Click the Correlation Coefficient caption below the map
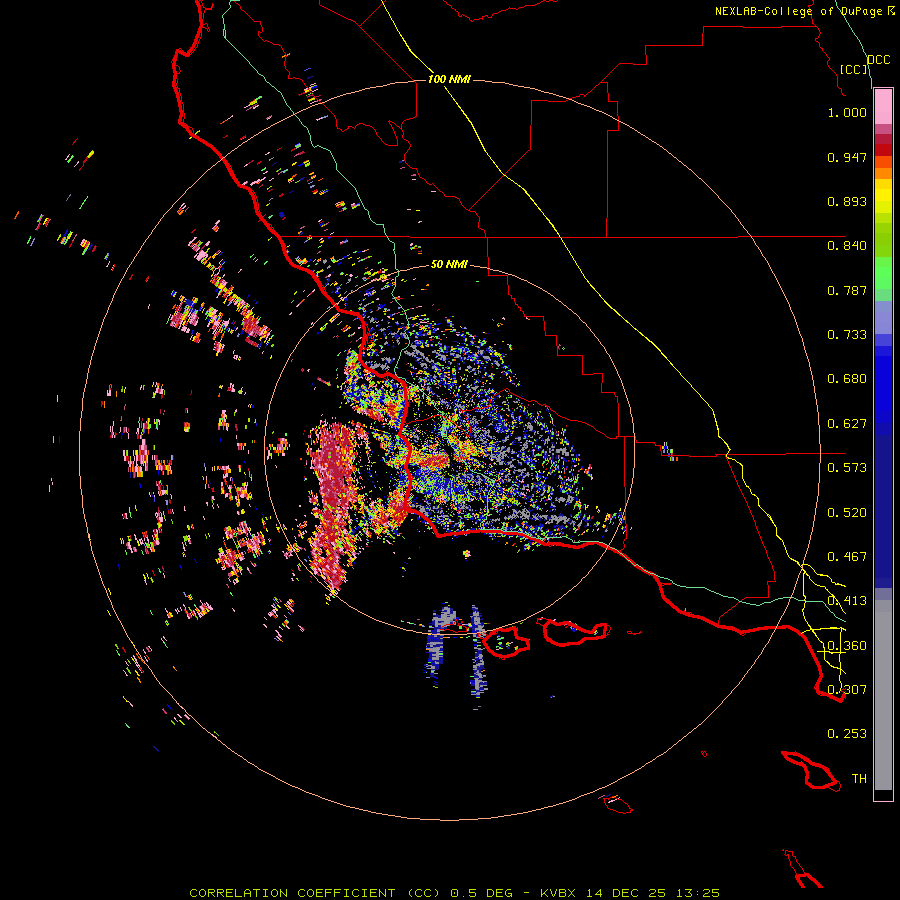The image size is (900, 900). [x=454, y=893]
